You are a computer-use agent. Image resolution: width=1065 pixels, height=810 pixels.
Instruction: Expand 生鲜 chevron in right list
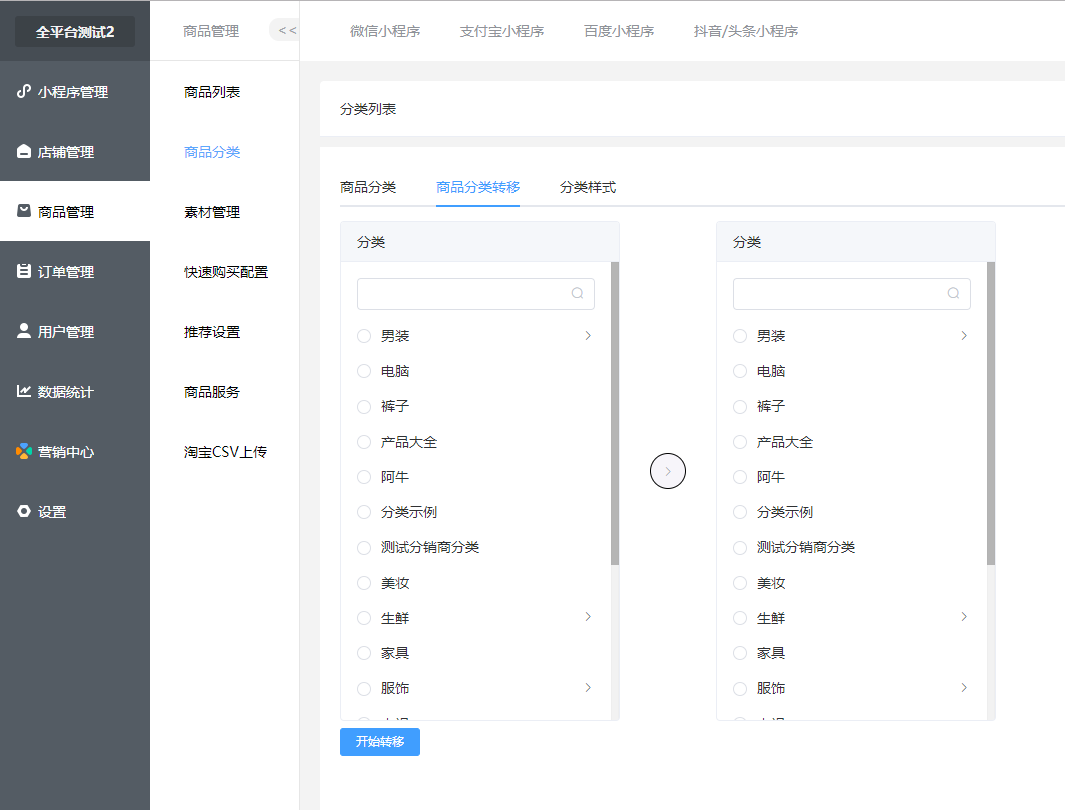coord(964,617)
